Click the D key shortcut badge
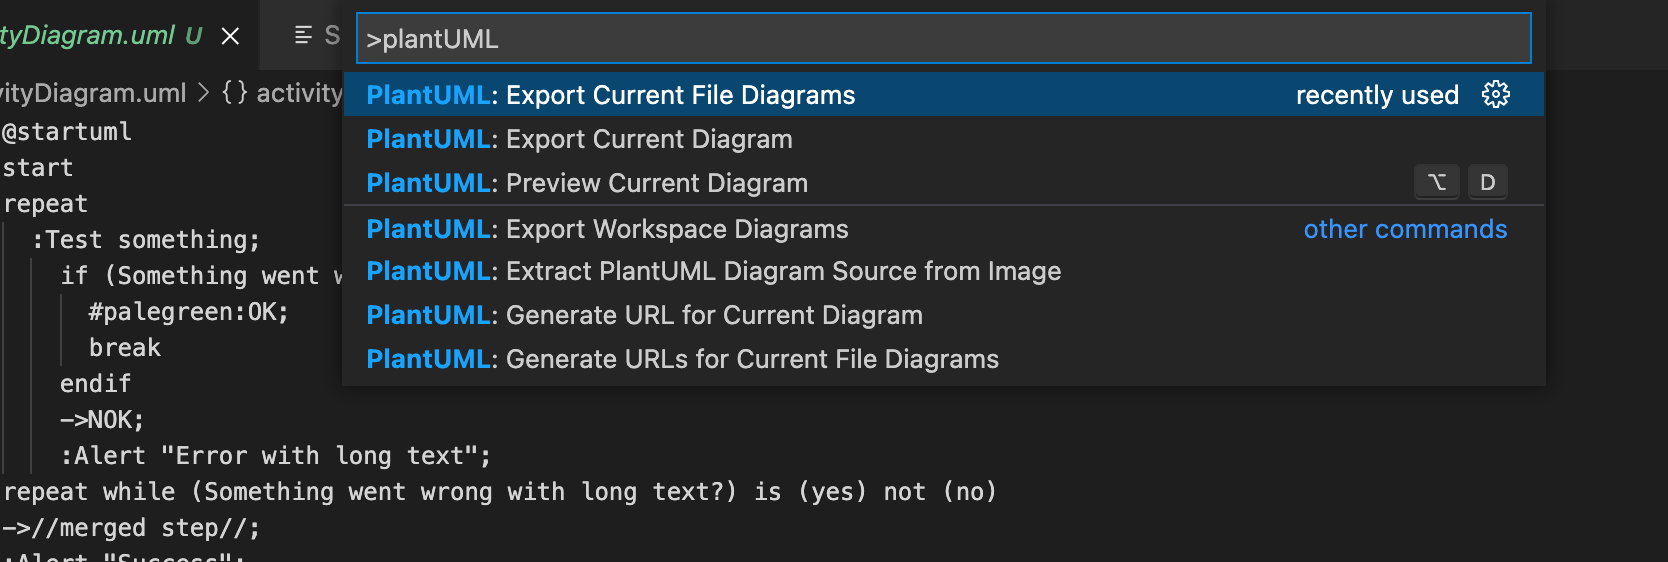 click(1487, 182)
